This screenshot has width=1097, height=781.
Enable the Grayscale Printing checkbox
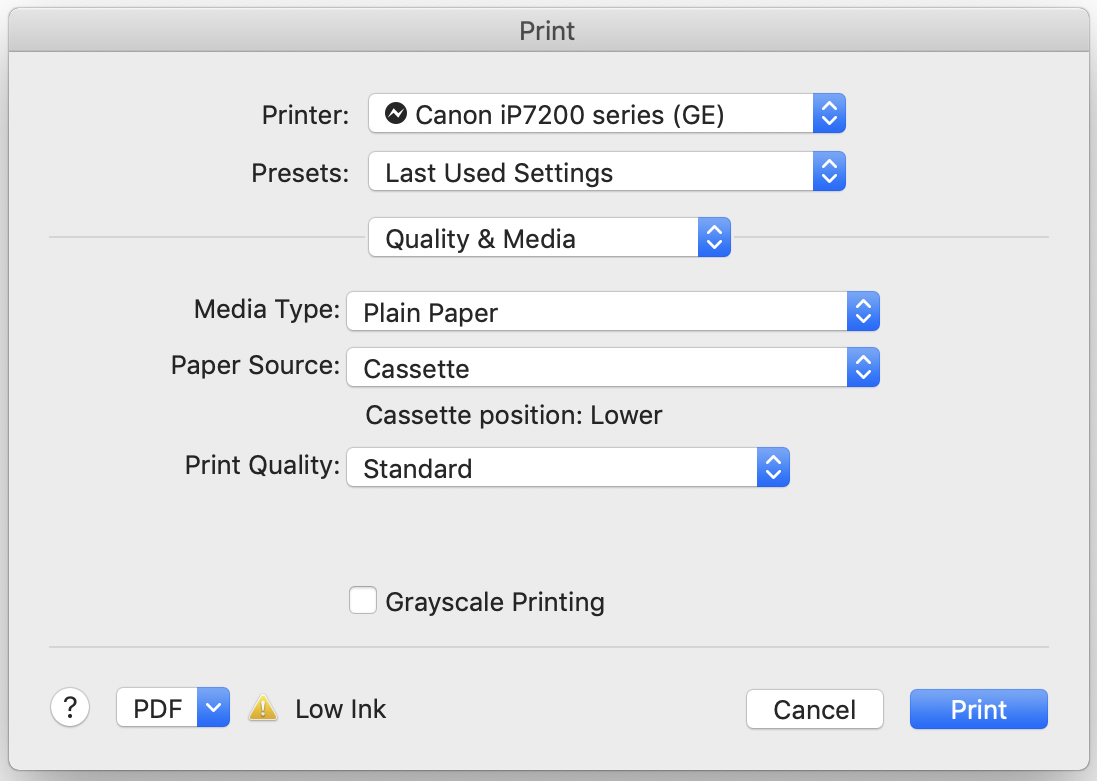point(363,600)
